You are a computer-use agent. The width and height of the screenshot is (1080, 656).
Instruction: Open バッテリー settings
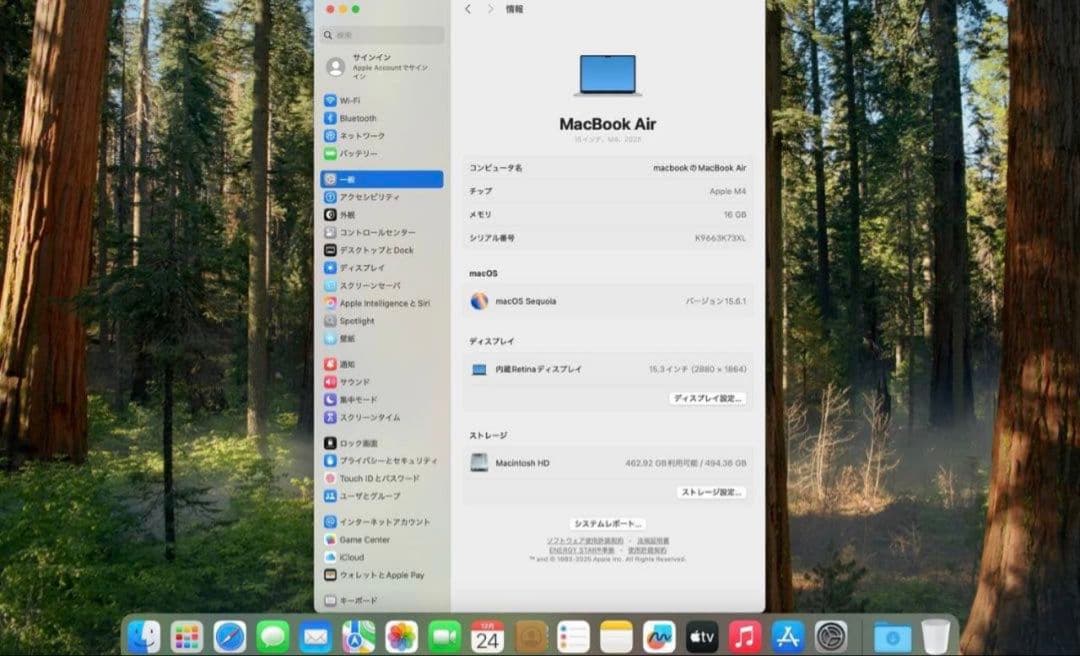click(360, 153)
